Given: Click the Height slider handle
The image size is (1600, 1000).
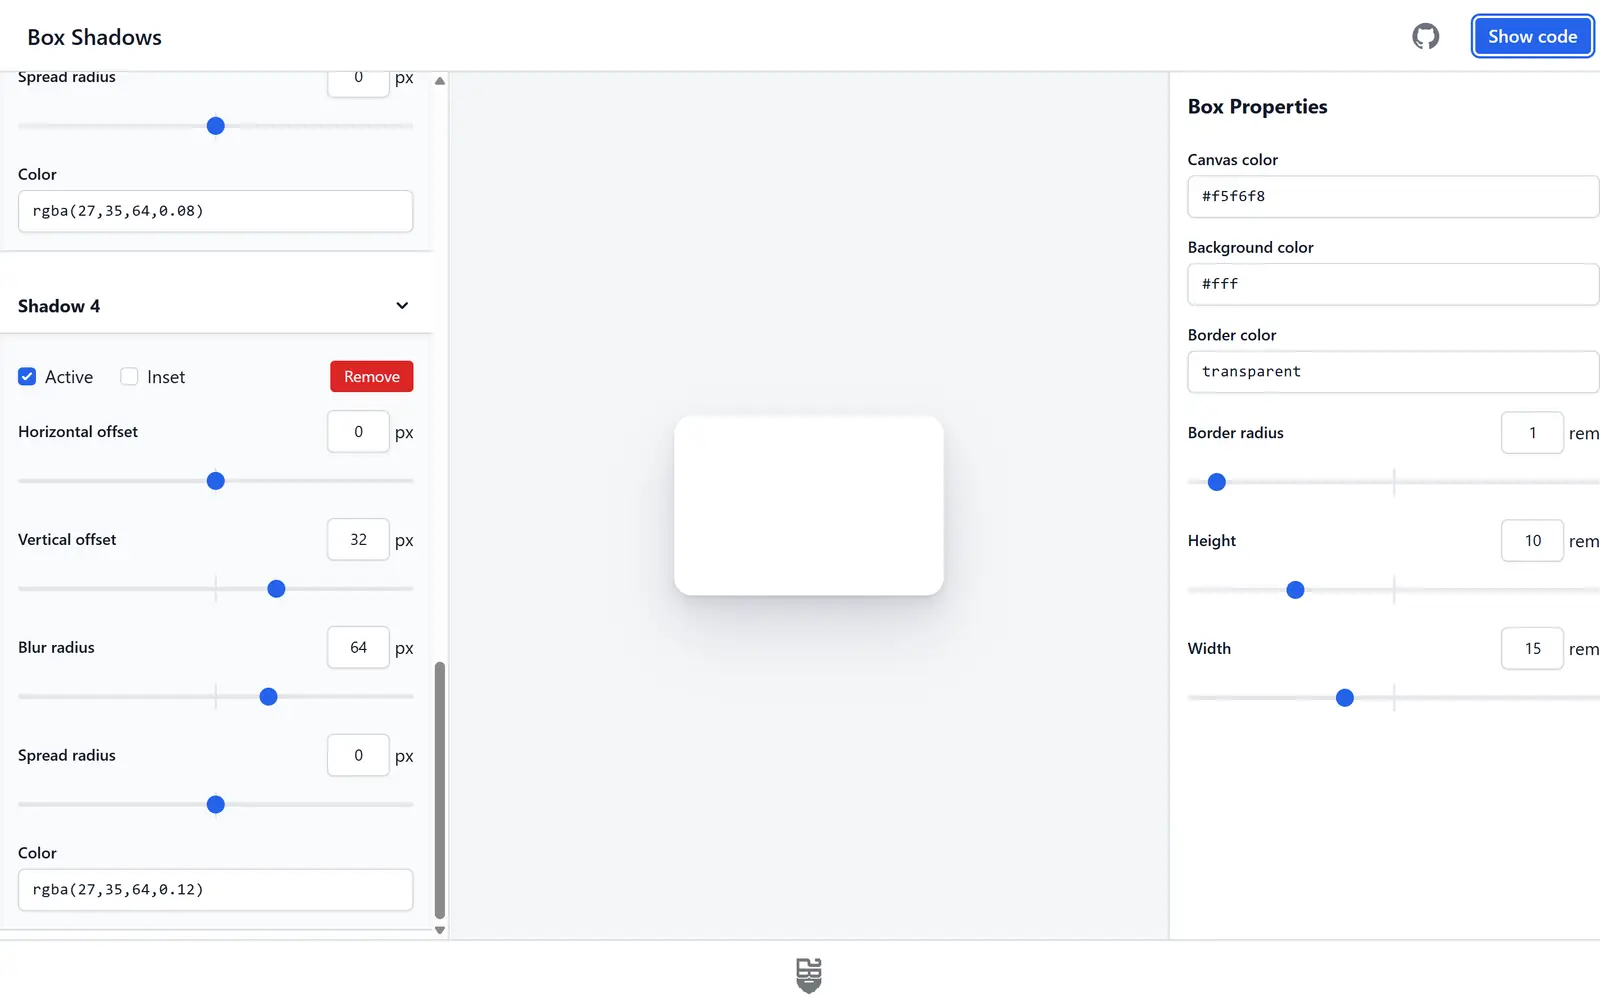Looking at the screenshot, I should coord(1295,590).
